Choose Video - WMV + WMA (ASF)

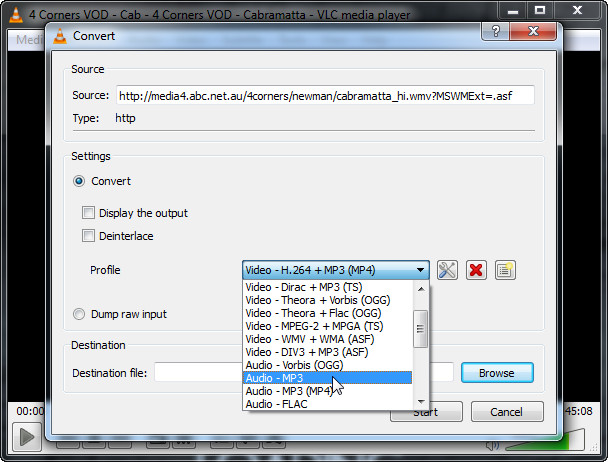pos(327,339)
